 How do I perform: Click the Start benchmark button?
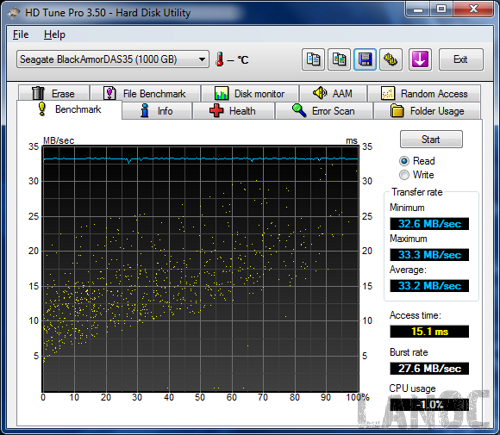431,139
